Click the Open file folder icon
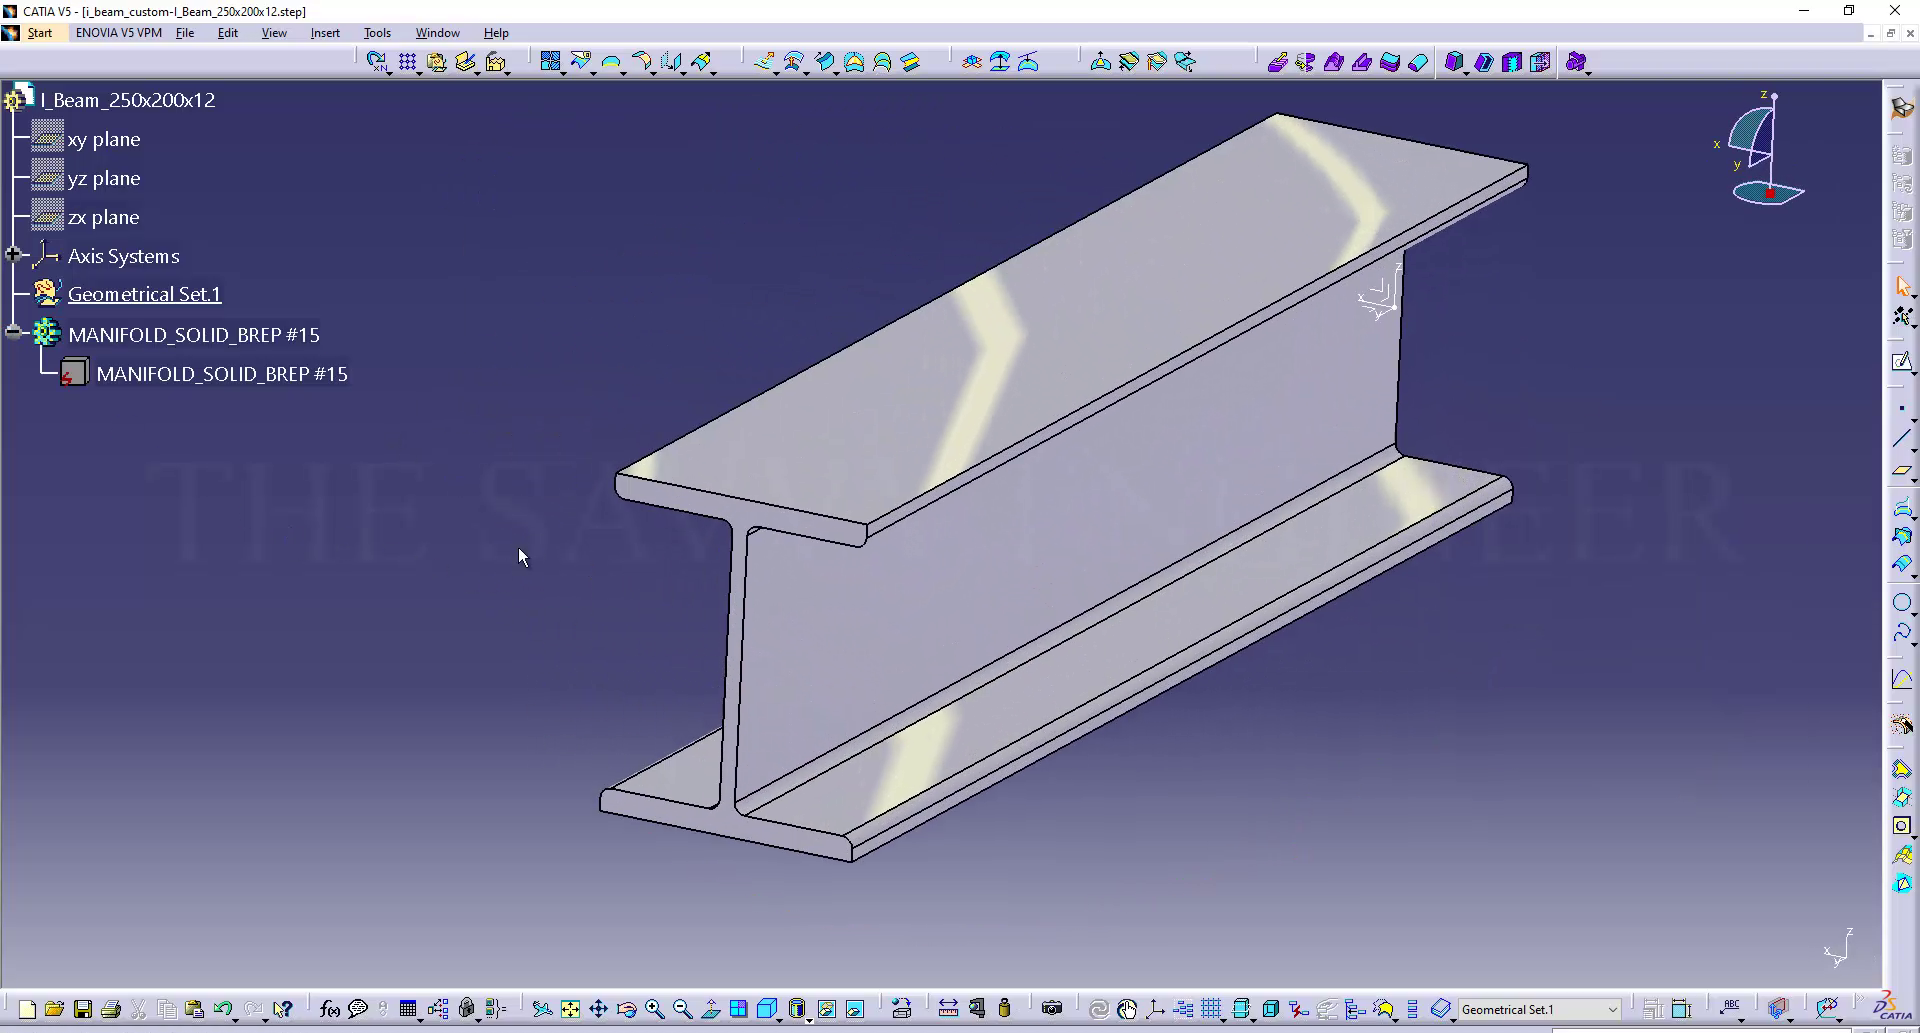 click(x=55, y=1009)
